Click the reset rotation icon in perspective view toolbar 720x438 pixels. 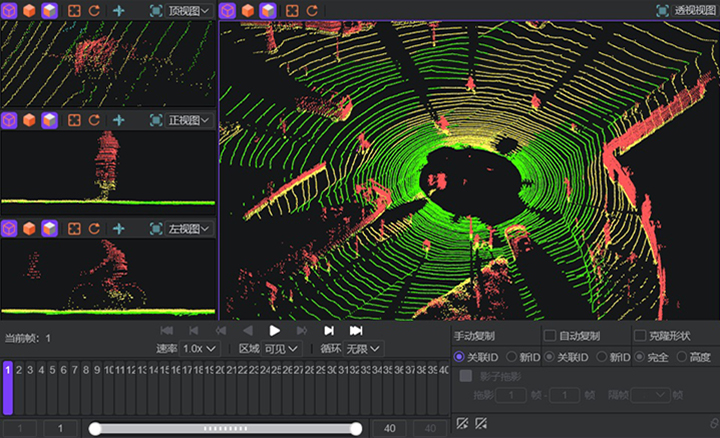pyautogui.click(x=313, y=10)
